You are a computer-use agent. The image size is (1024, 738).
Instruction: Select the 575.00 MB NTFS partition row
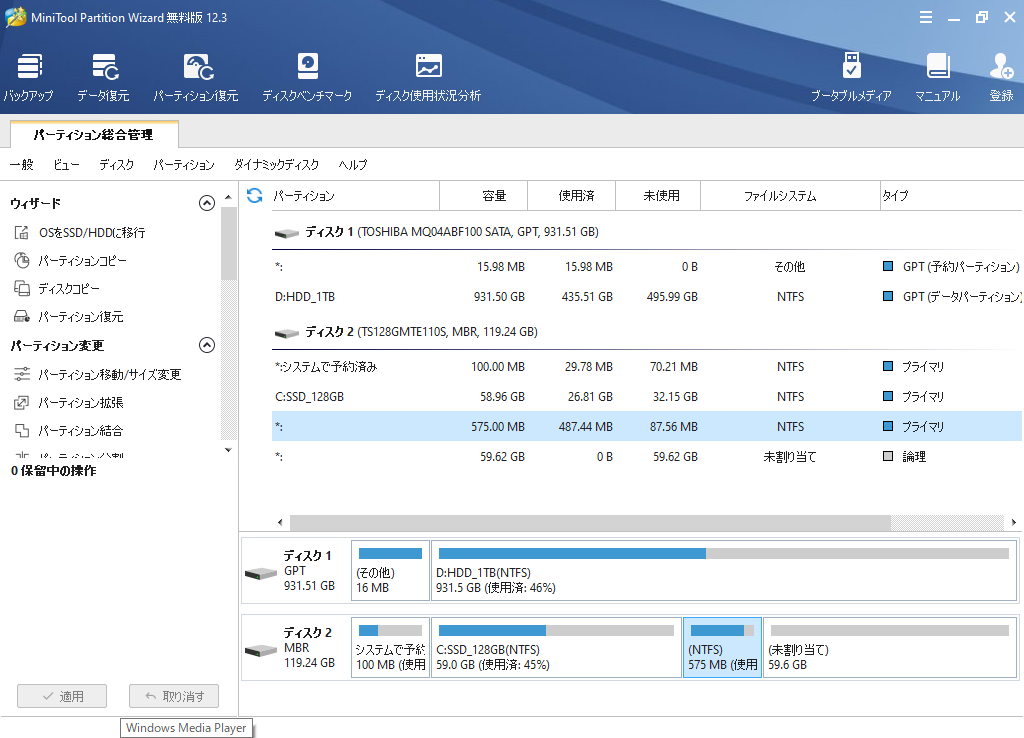pos(647,426)
